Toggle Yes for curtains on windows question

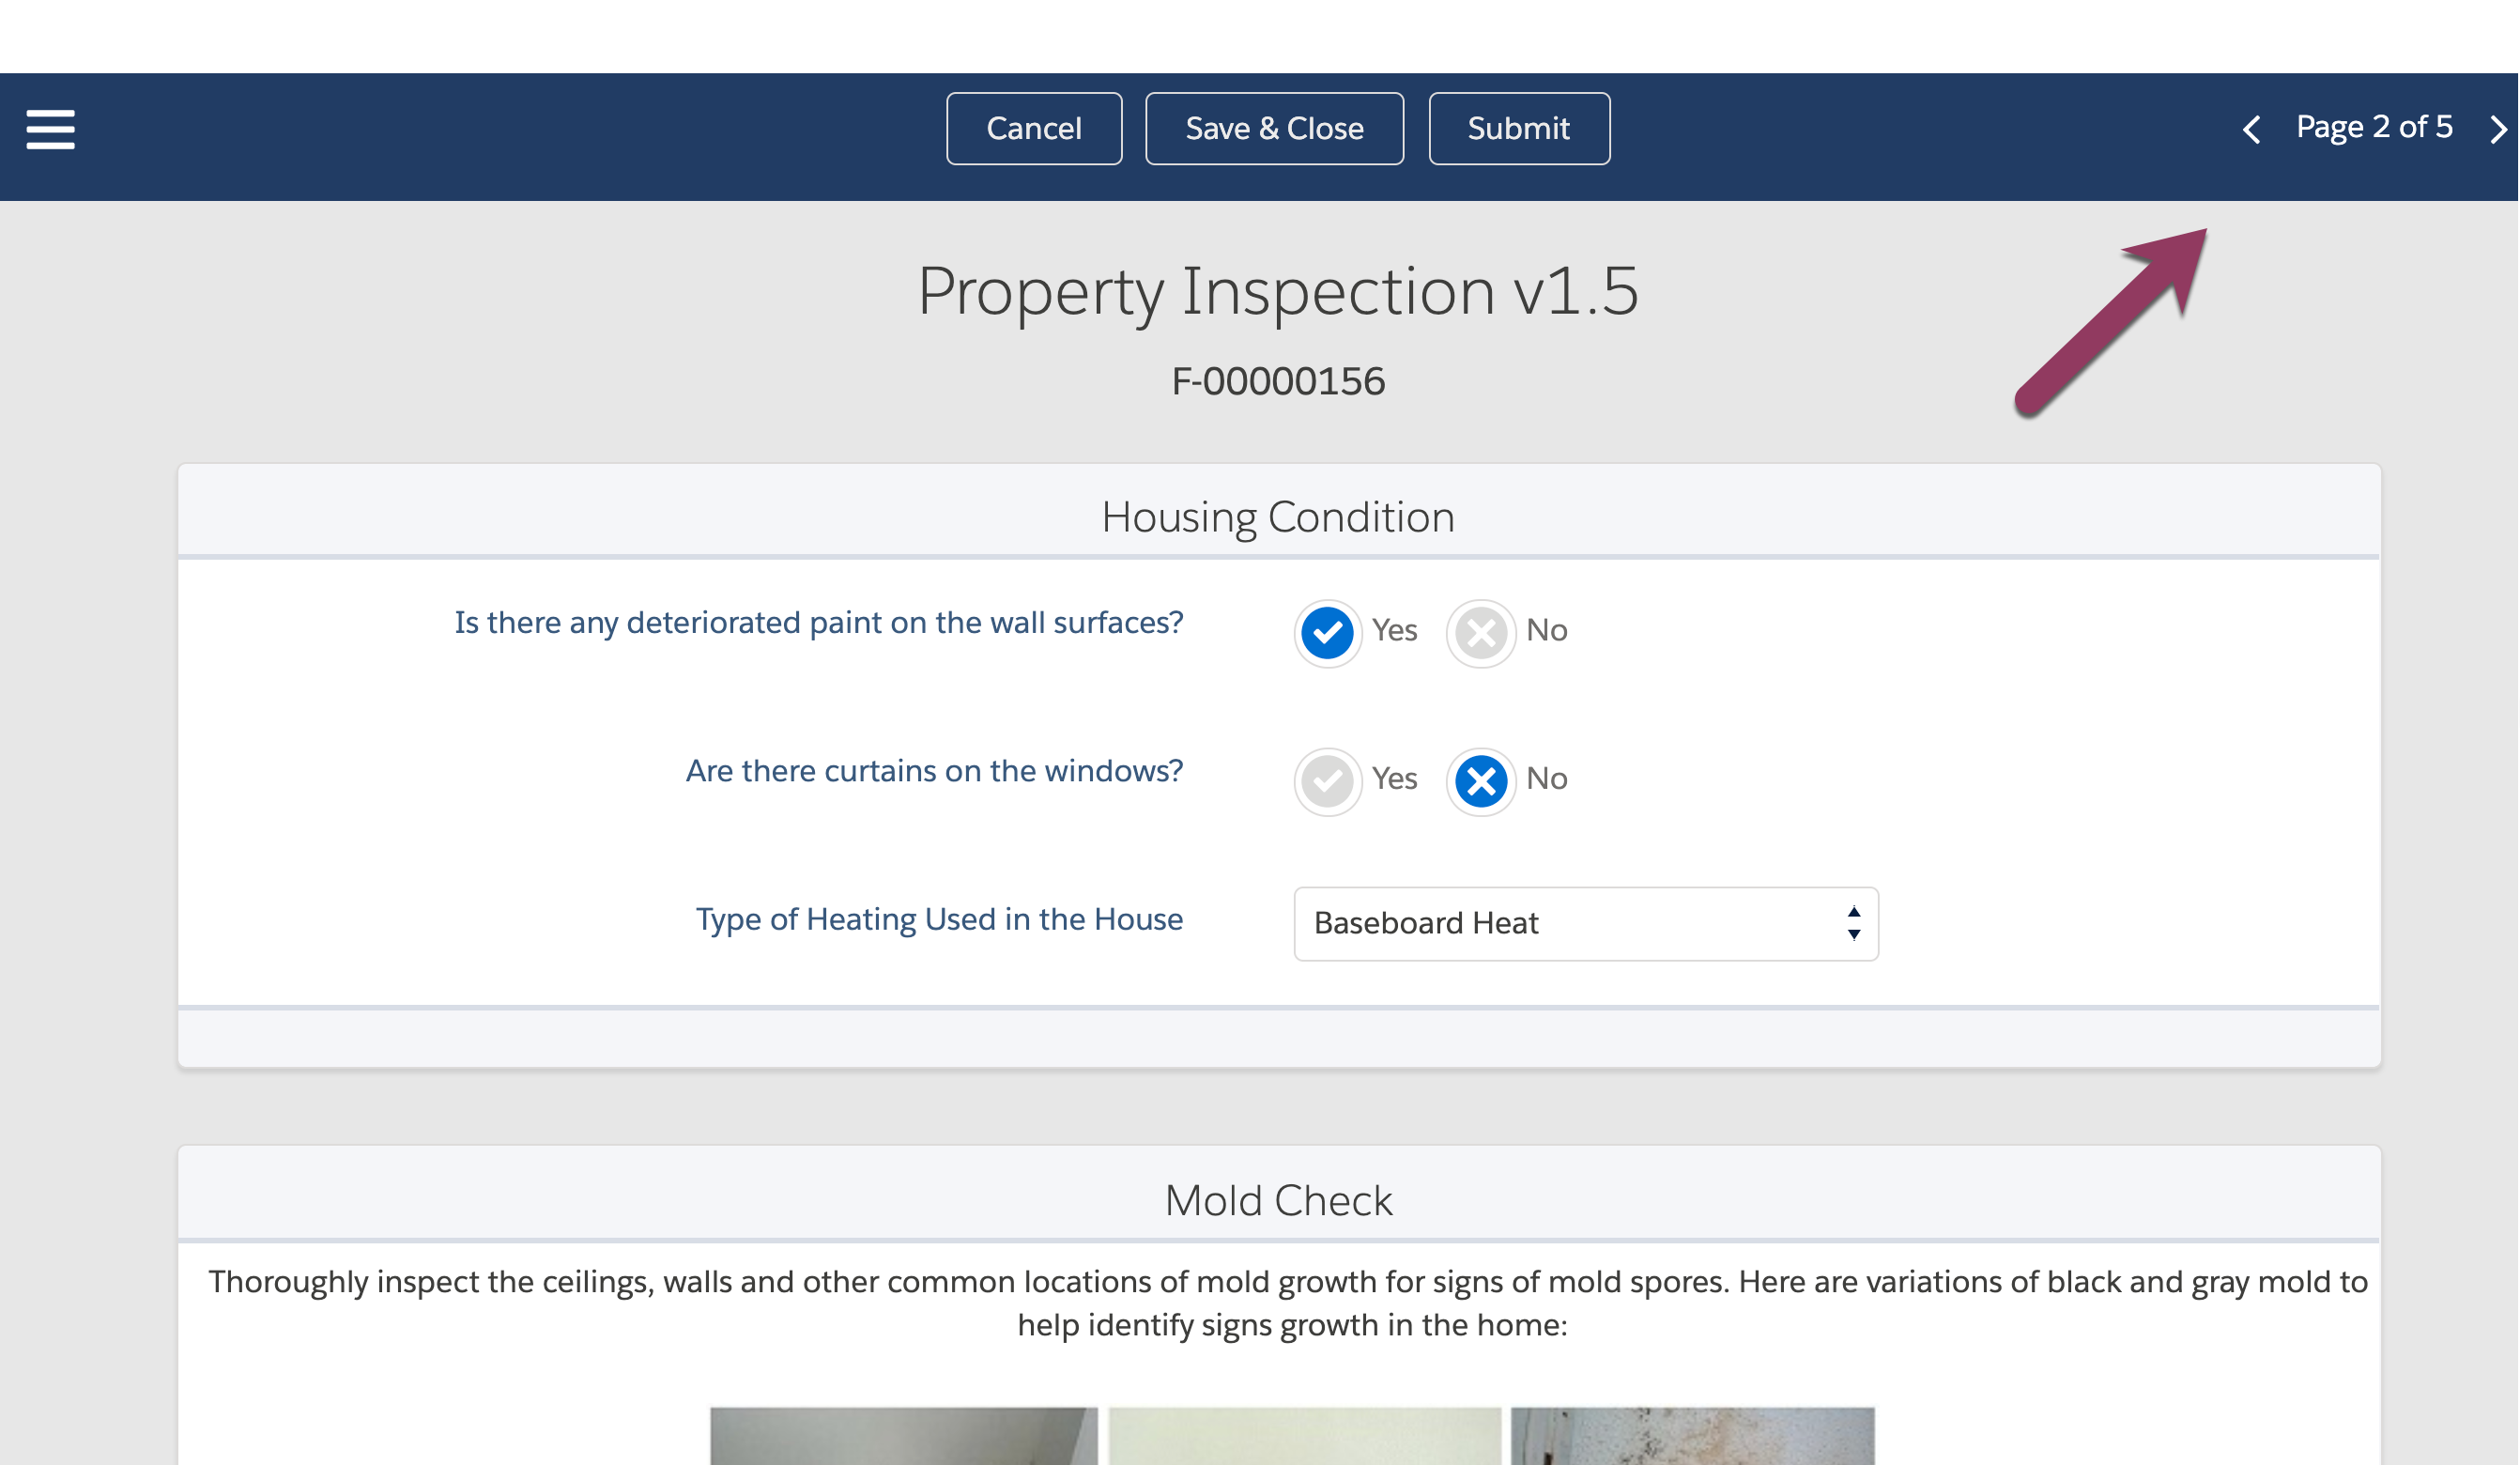(x=1329, y=778)
